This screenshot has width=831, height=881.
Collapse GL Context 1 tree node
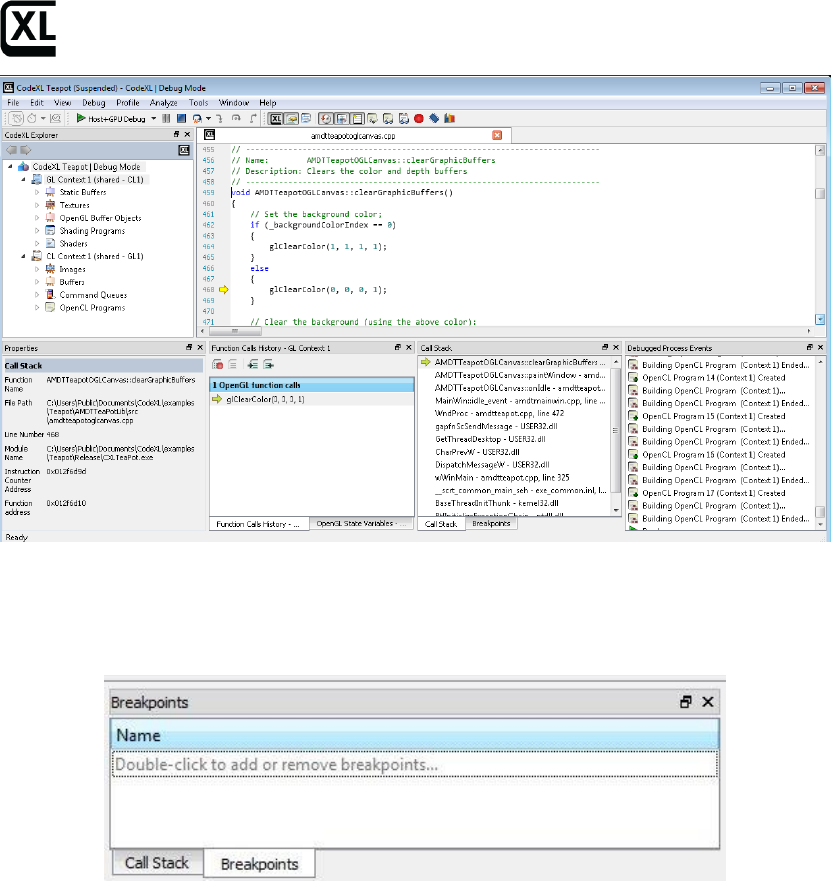[23, 179]
